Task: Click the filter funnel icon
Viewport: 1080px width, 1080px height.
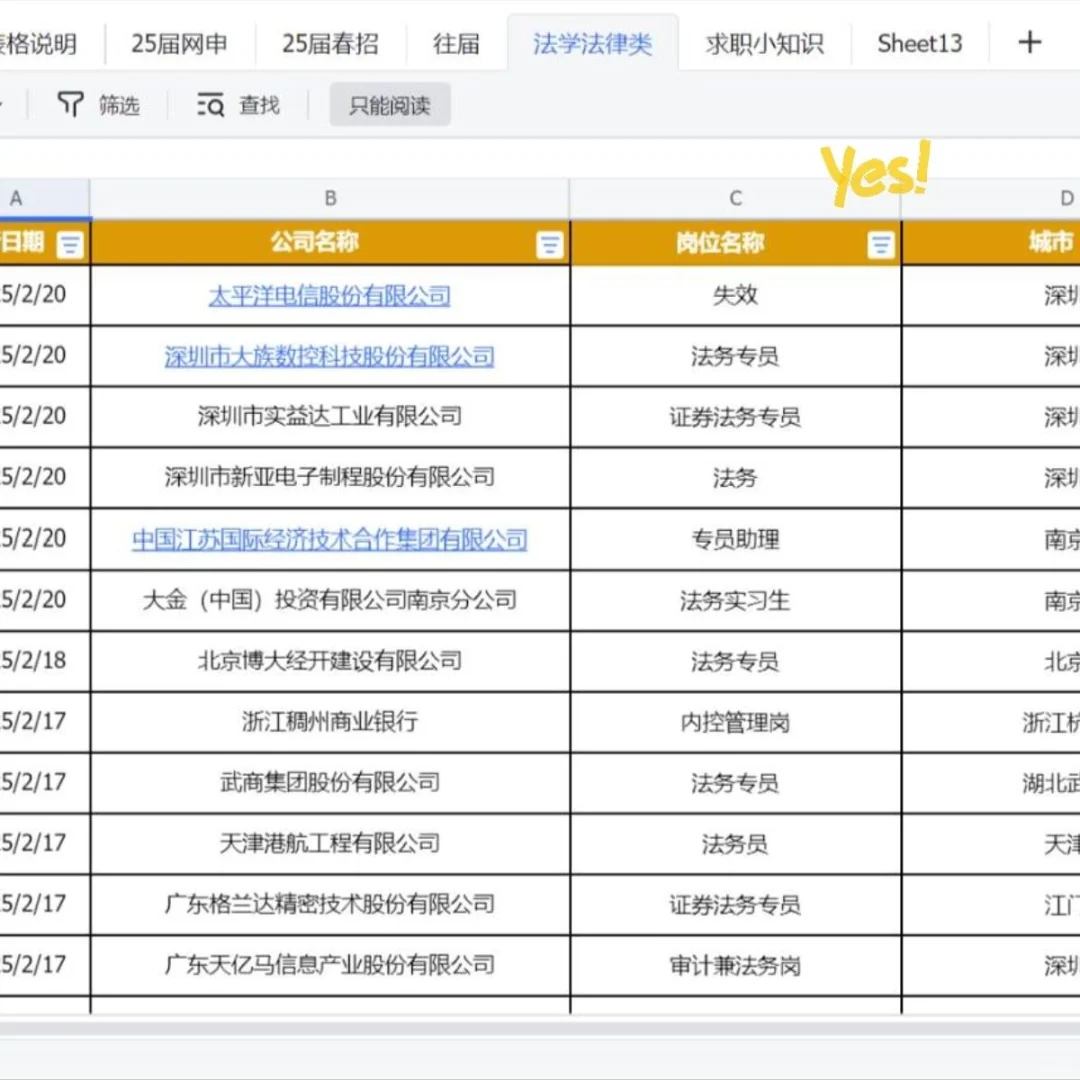Action: (70, 105)
